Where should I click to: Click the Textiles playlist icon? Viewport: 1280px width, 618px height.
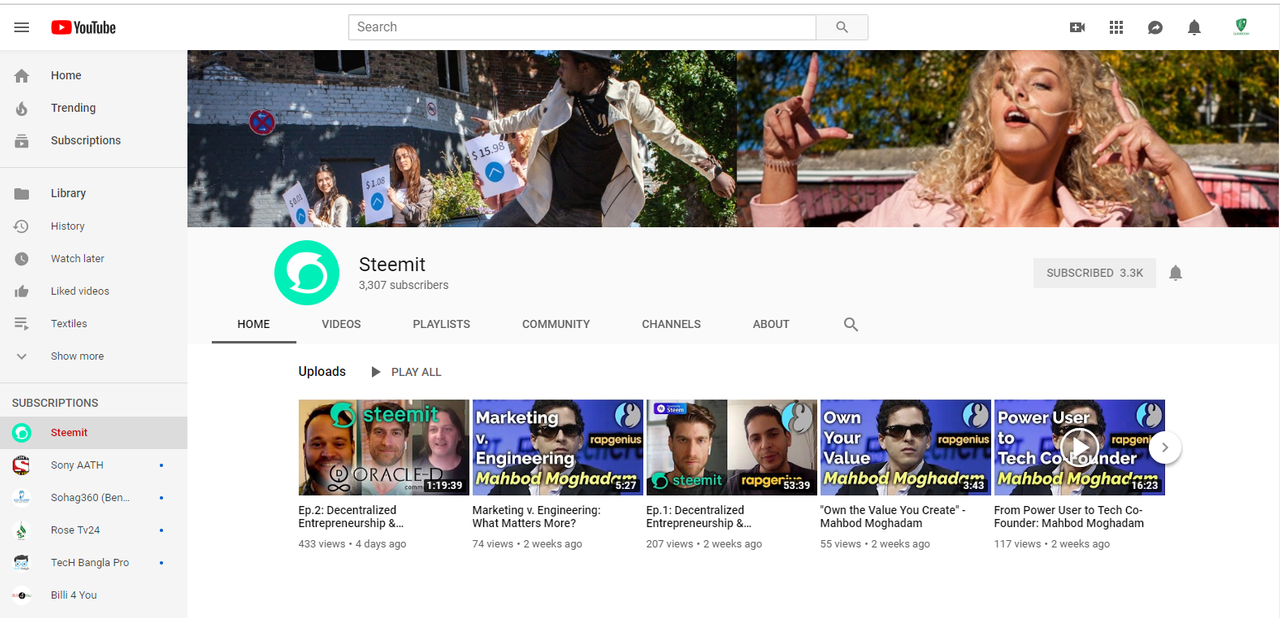pos(21,324)
